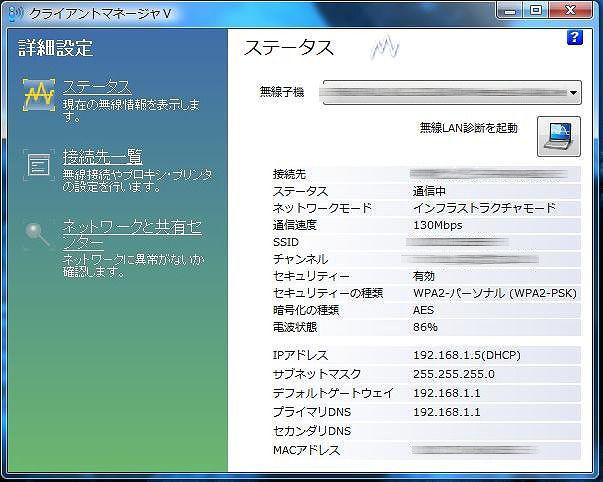The height and width of the screenshot is (482, 603).
Task: Click the 詳細設定 sidebar heading
Action: tap(55, 48)
